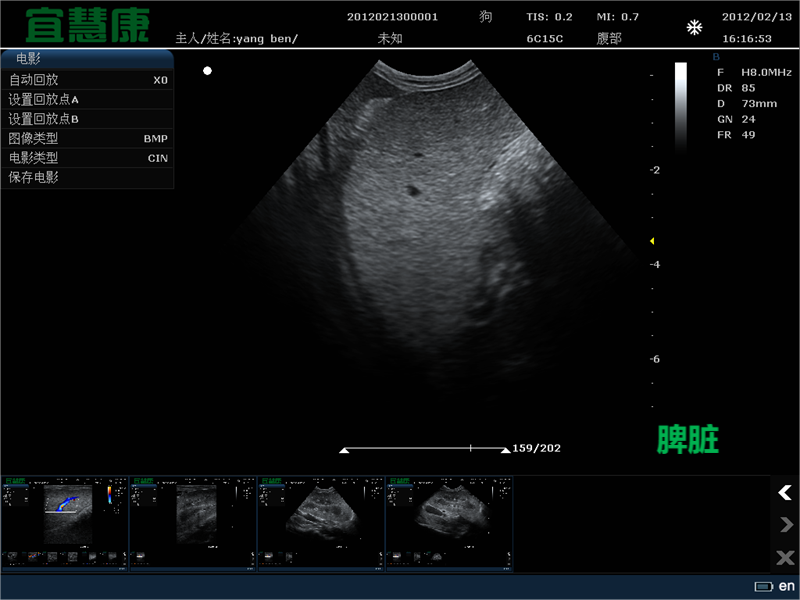Choose 设置回放点A menu item

(x=87, y=100)
